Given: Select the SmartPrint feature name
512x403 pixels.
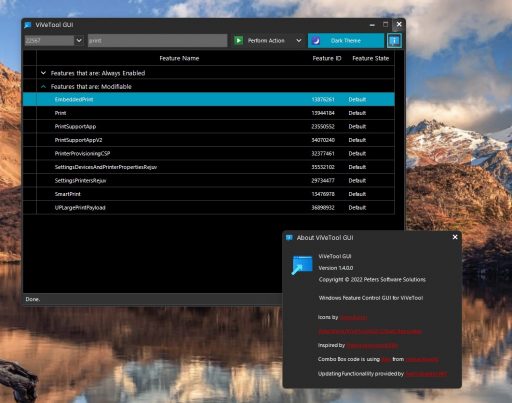Looking at the screenshot, I should tap(68, 194).
